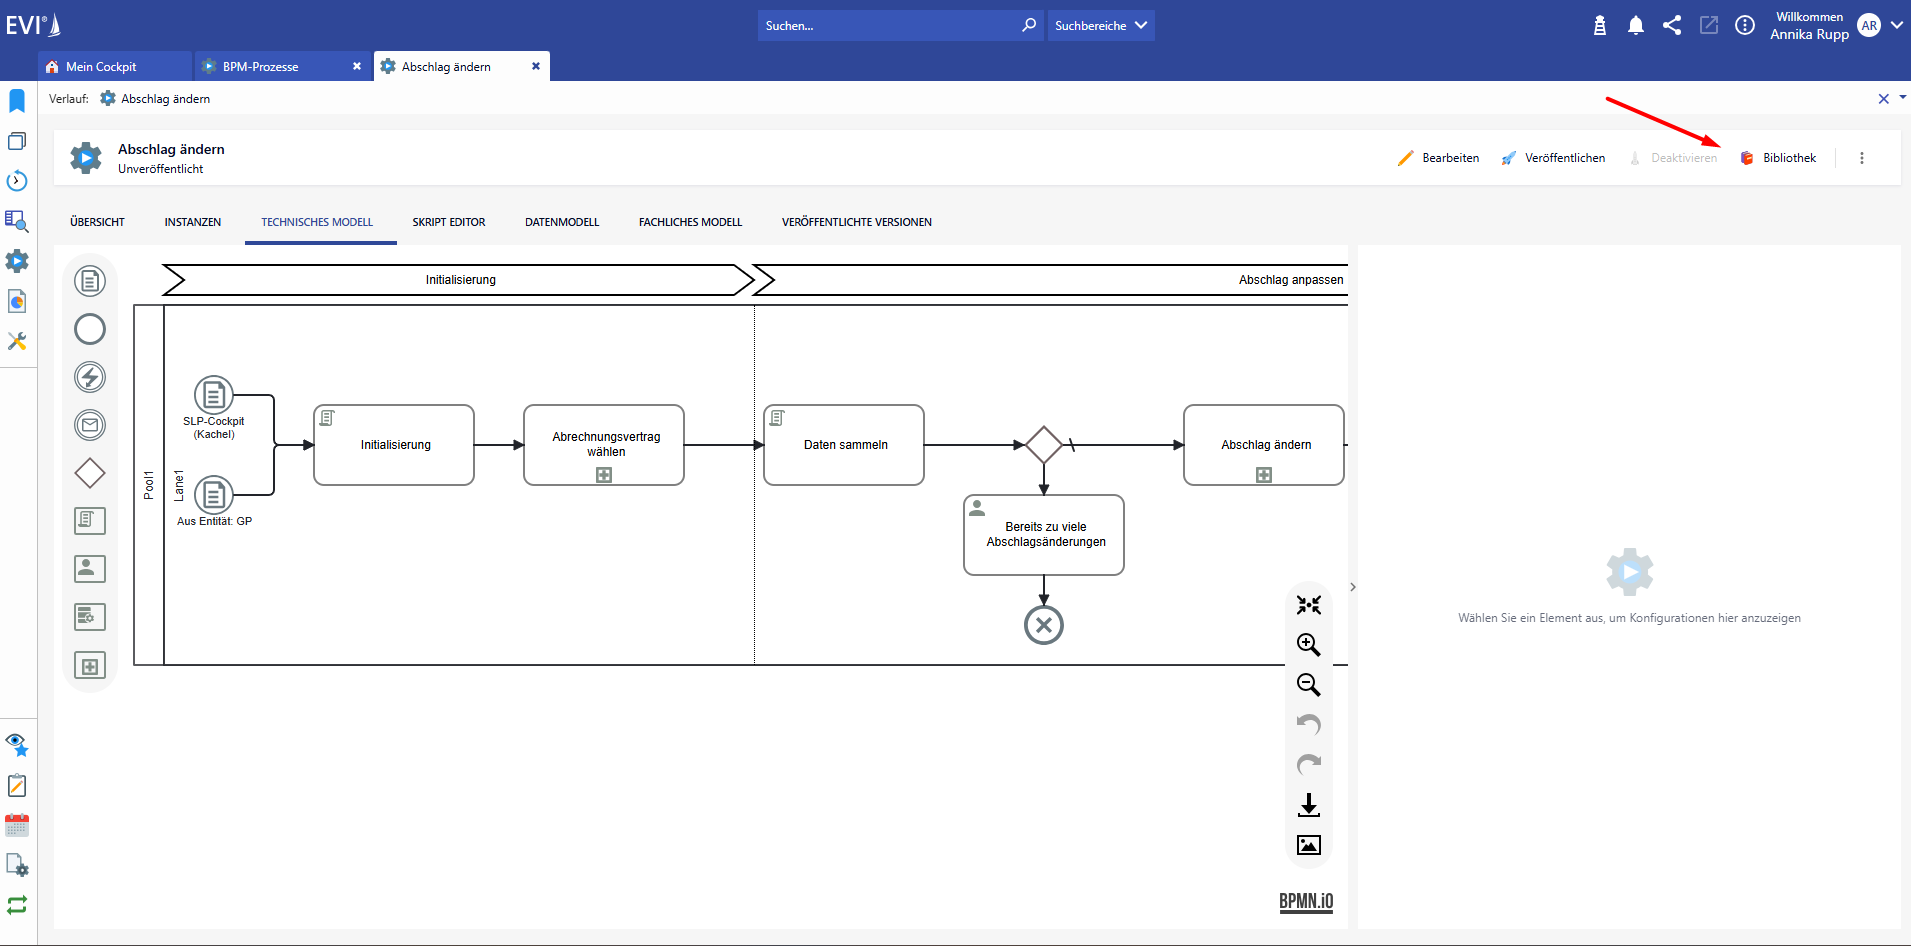Open the three-dot more actions menu

pos(1861,158)
